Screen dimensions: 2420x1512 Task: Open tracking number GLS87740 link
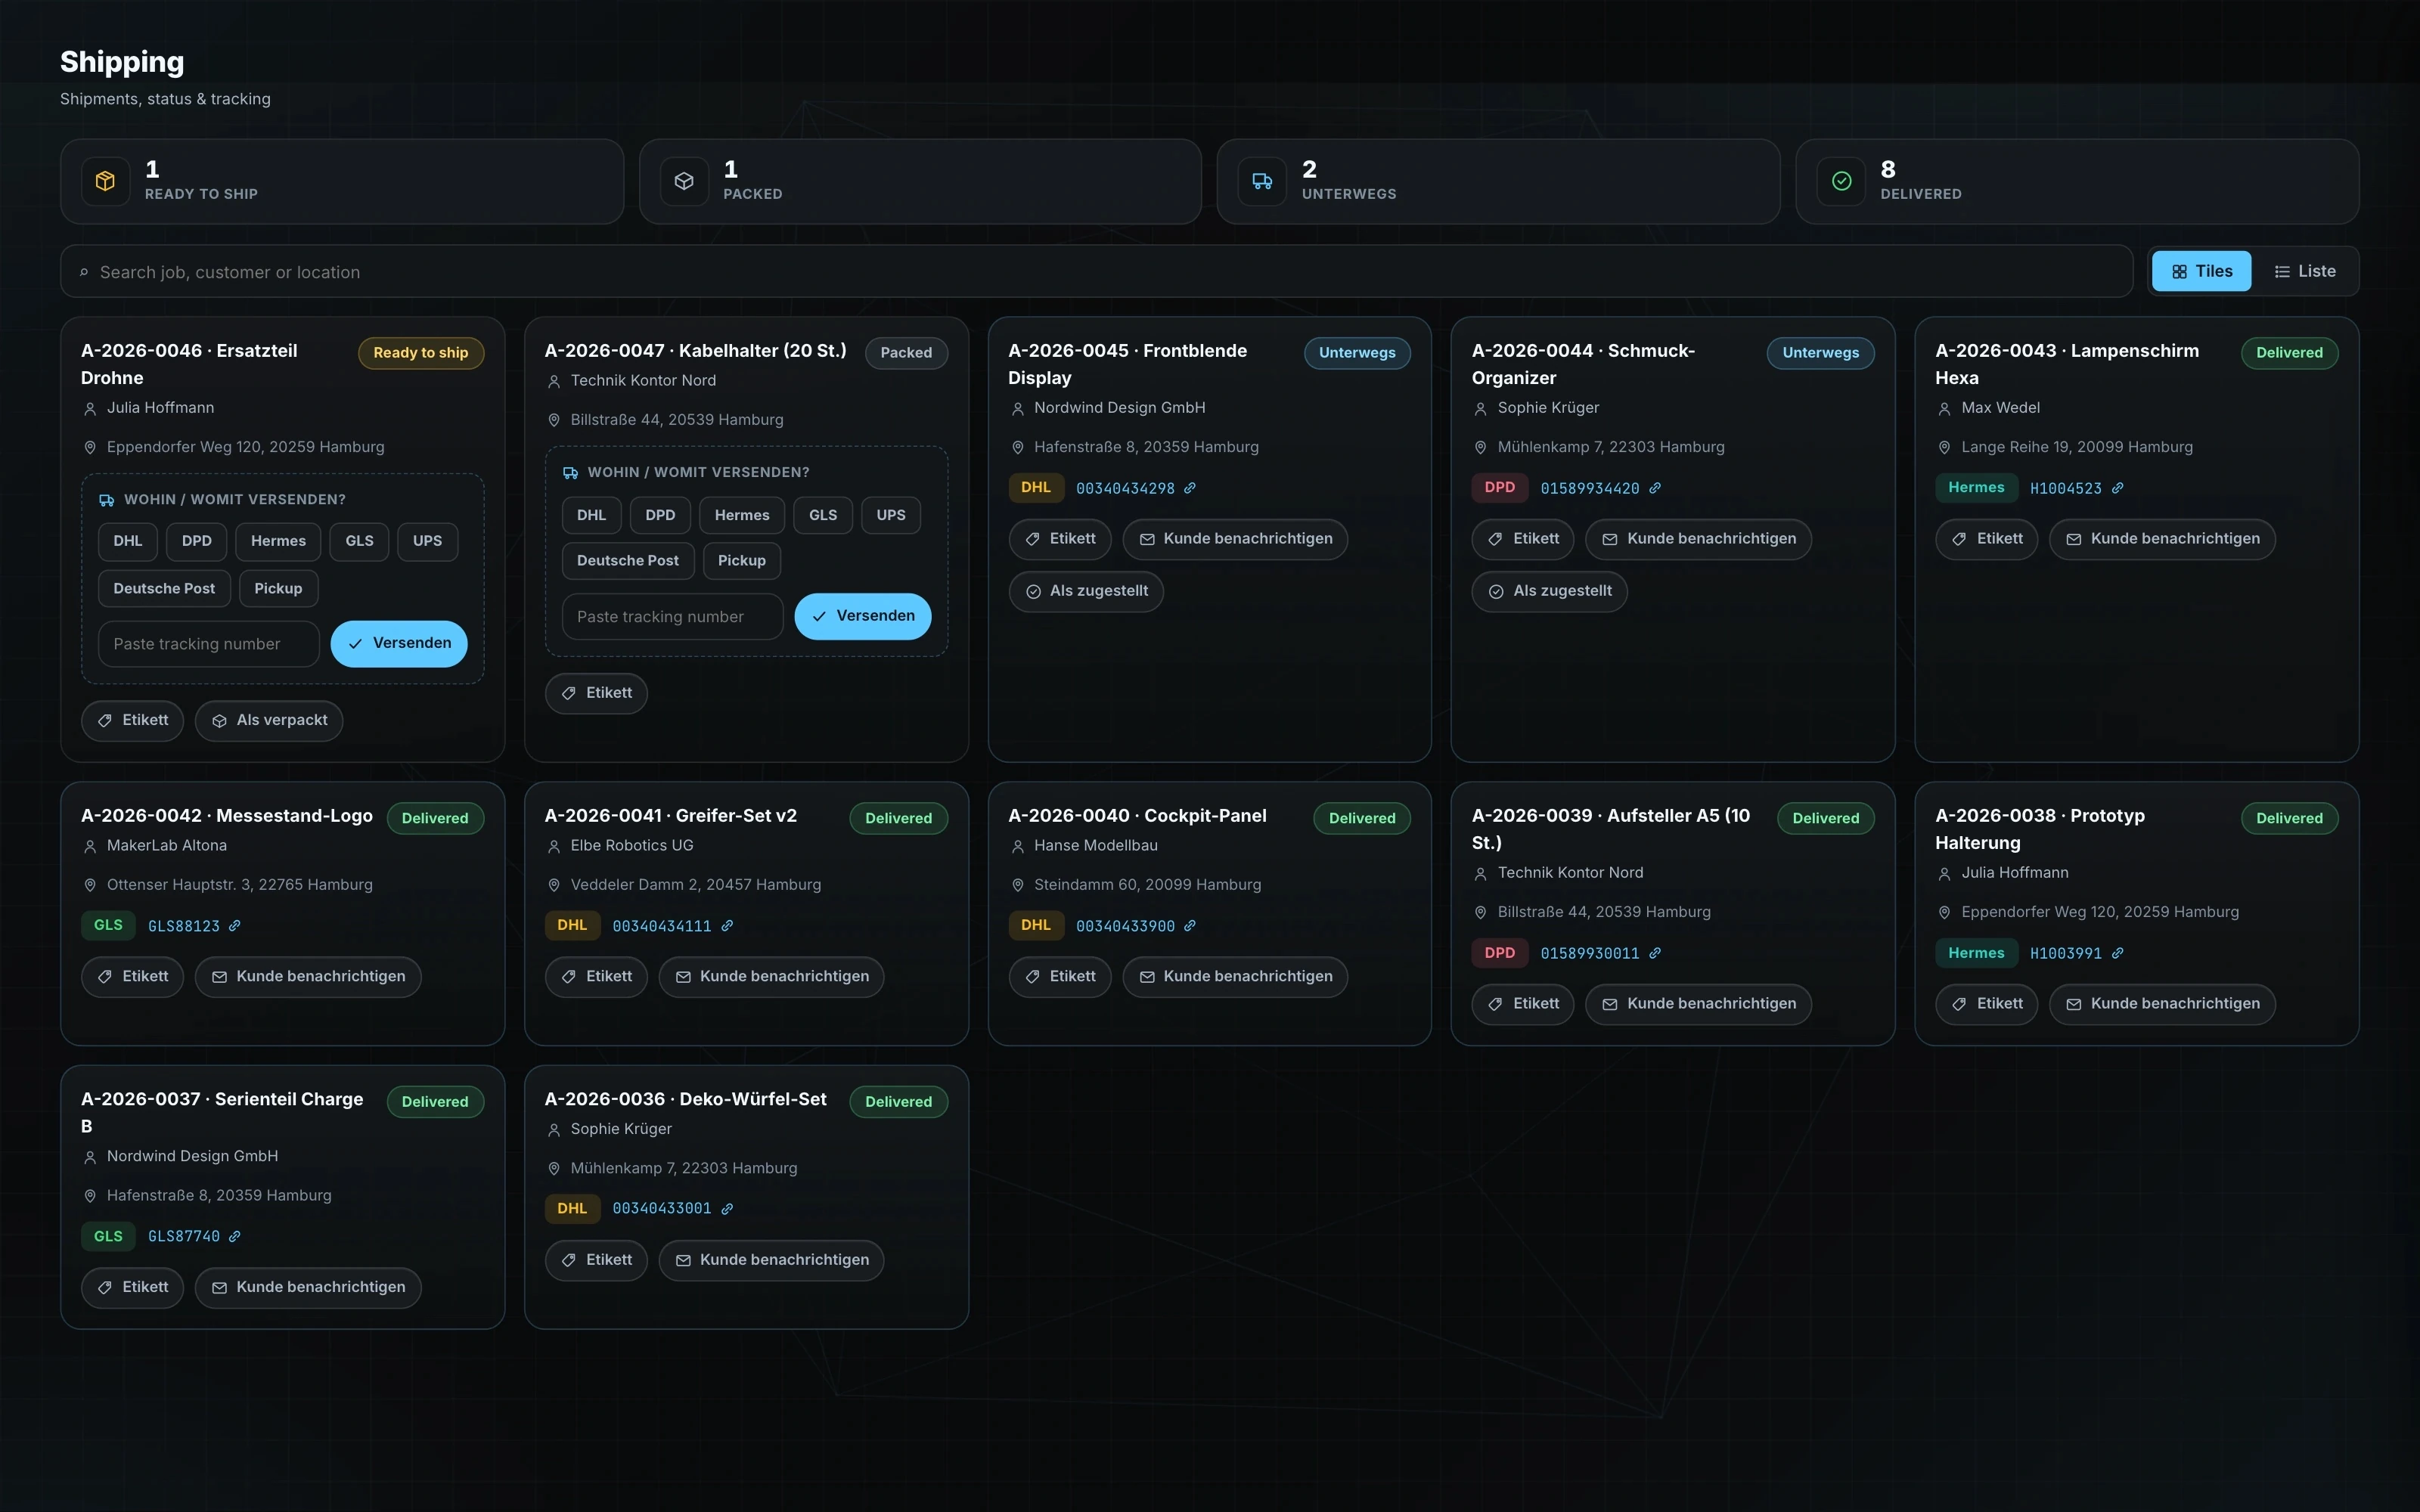(184, 1236)
